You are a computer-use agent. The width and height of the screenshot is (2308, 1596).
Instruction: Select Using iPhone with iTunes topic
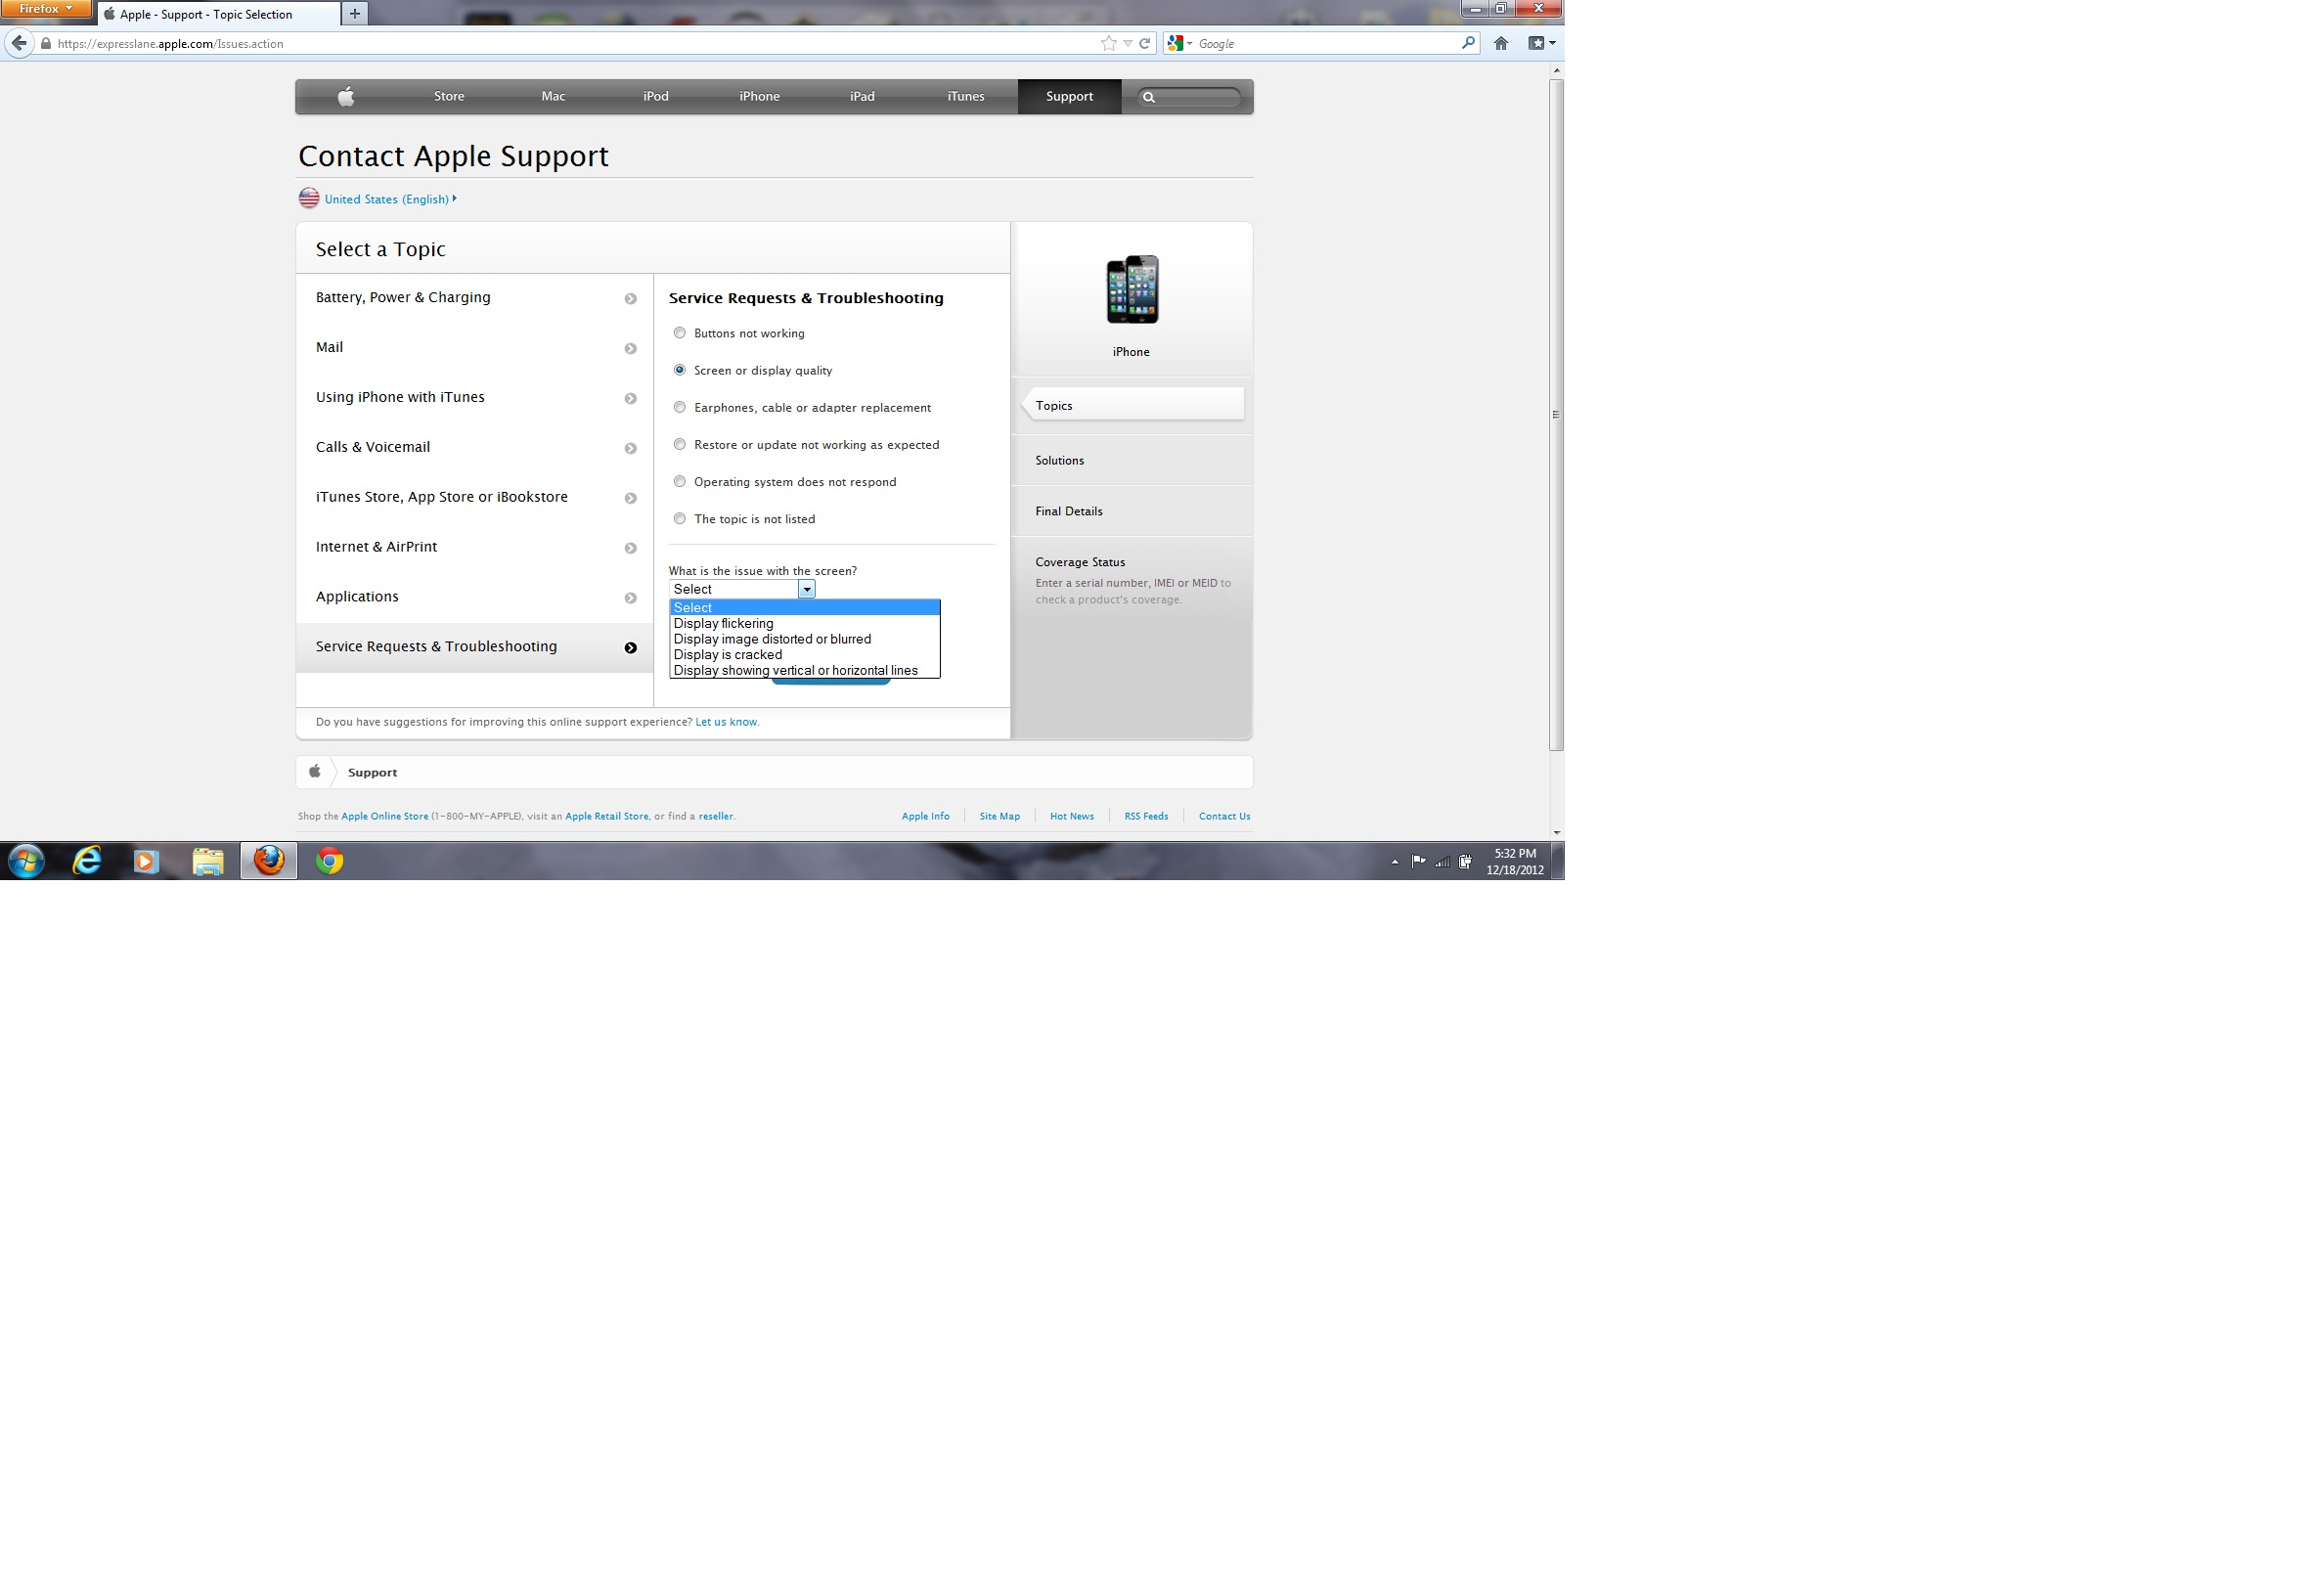[475, 398]
